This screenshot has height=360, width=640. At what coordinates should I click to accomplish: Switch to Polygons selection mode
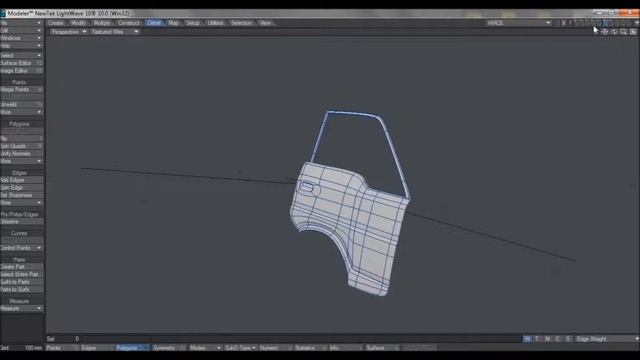coord(133,348)
